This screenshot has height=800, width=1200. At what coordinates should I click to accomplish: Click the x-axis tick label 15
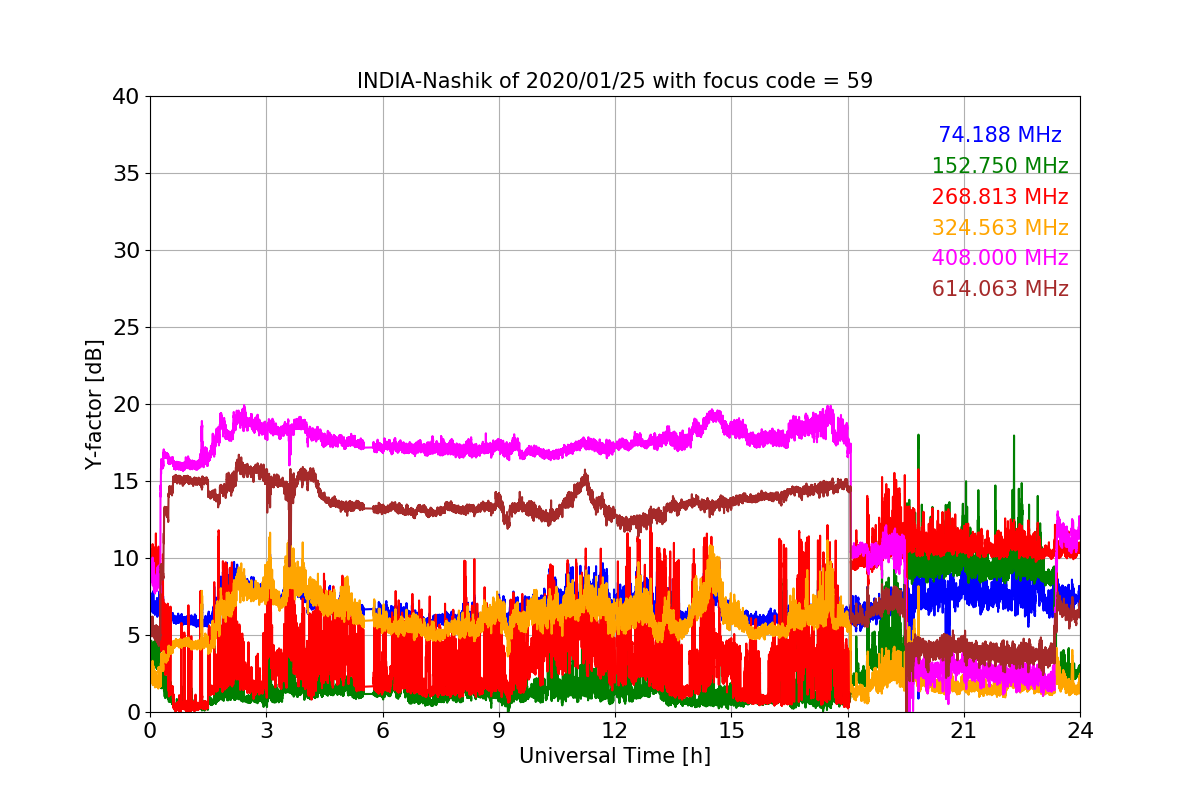coord(731,731)
